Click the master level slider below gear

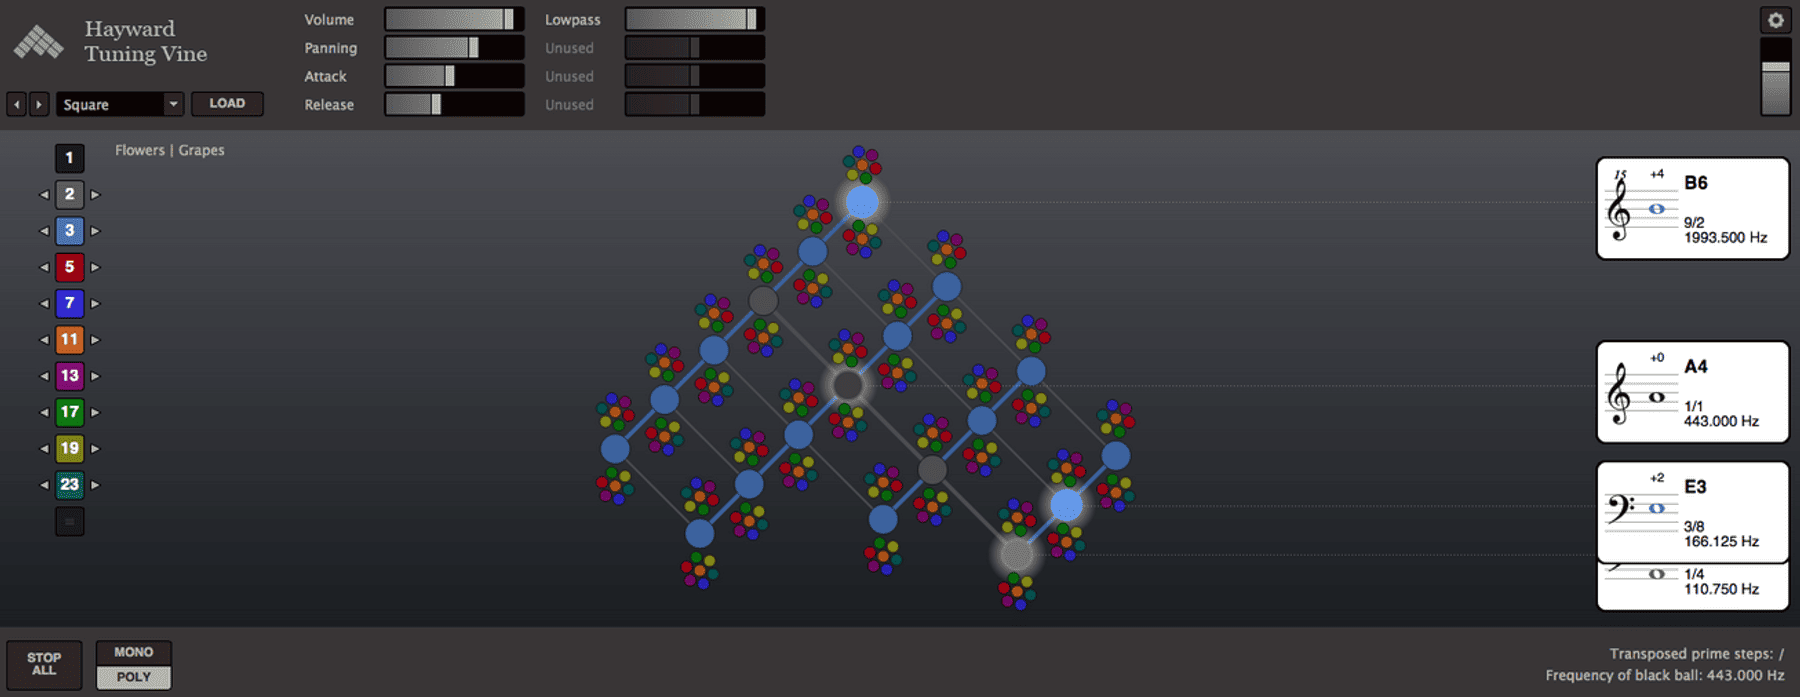click(x=1775, y=77)
